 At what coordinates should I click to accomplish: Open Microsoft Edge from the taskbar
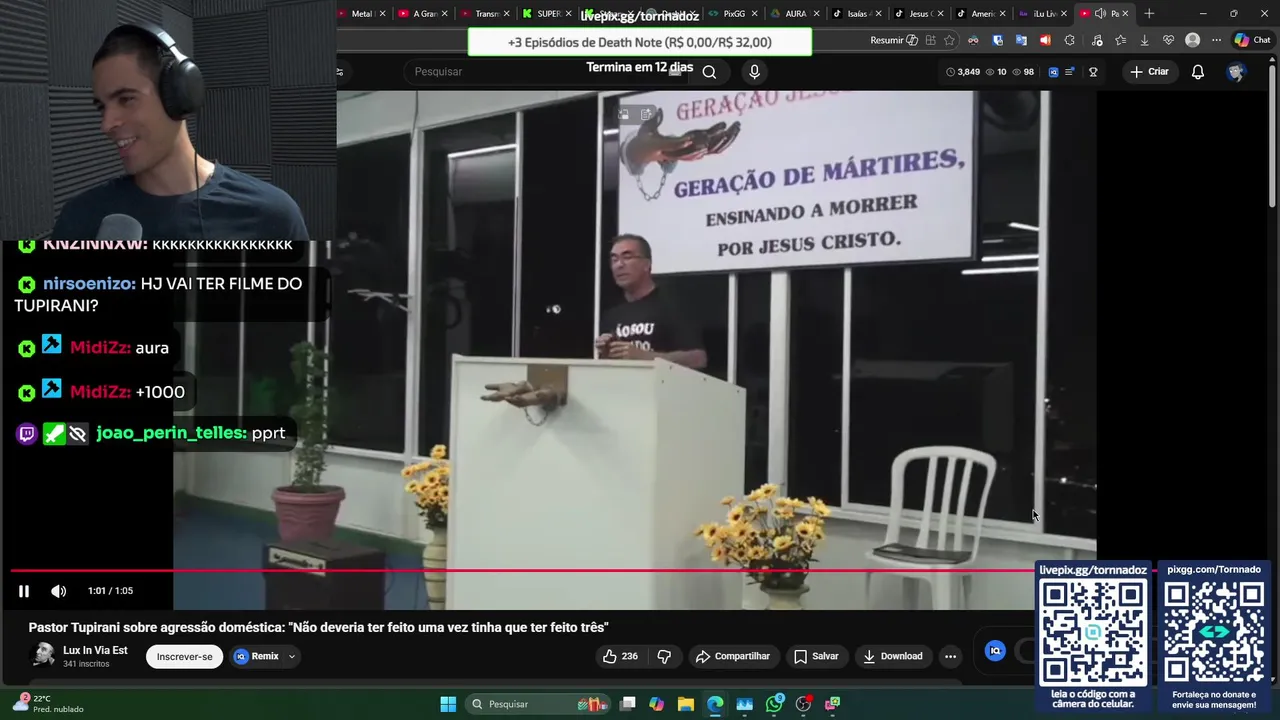pos(715,704)
